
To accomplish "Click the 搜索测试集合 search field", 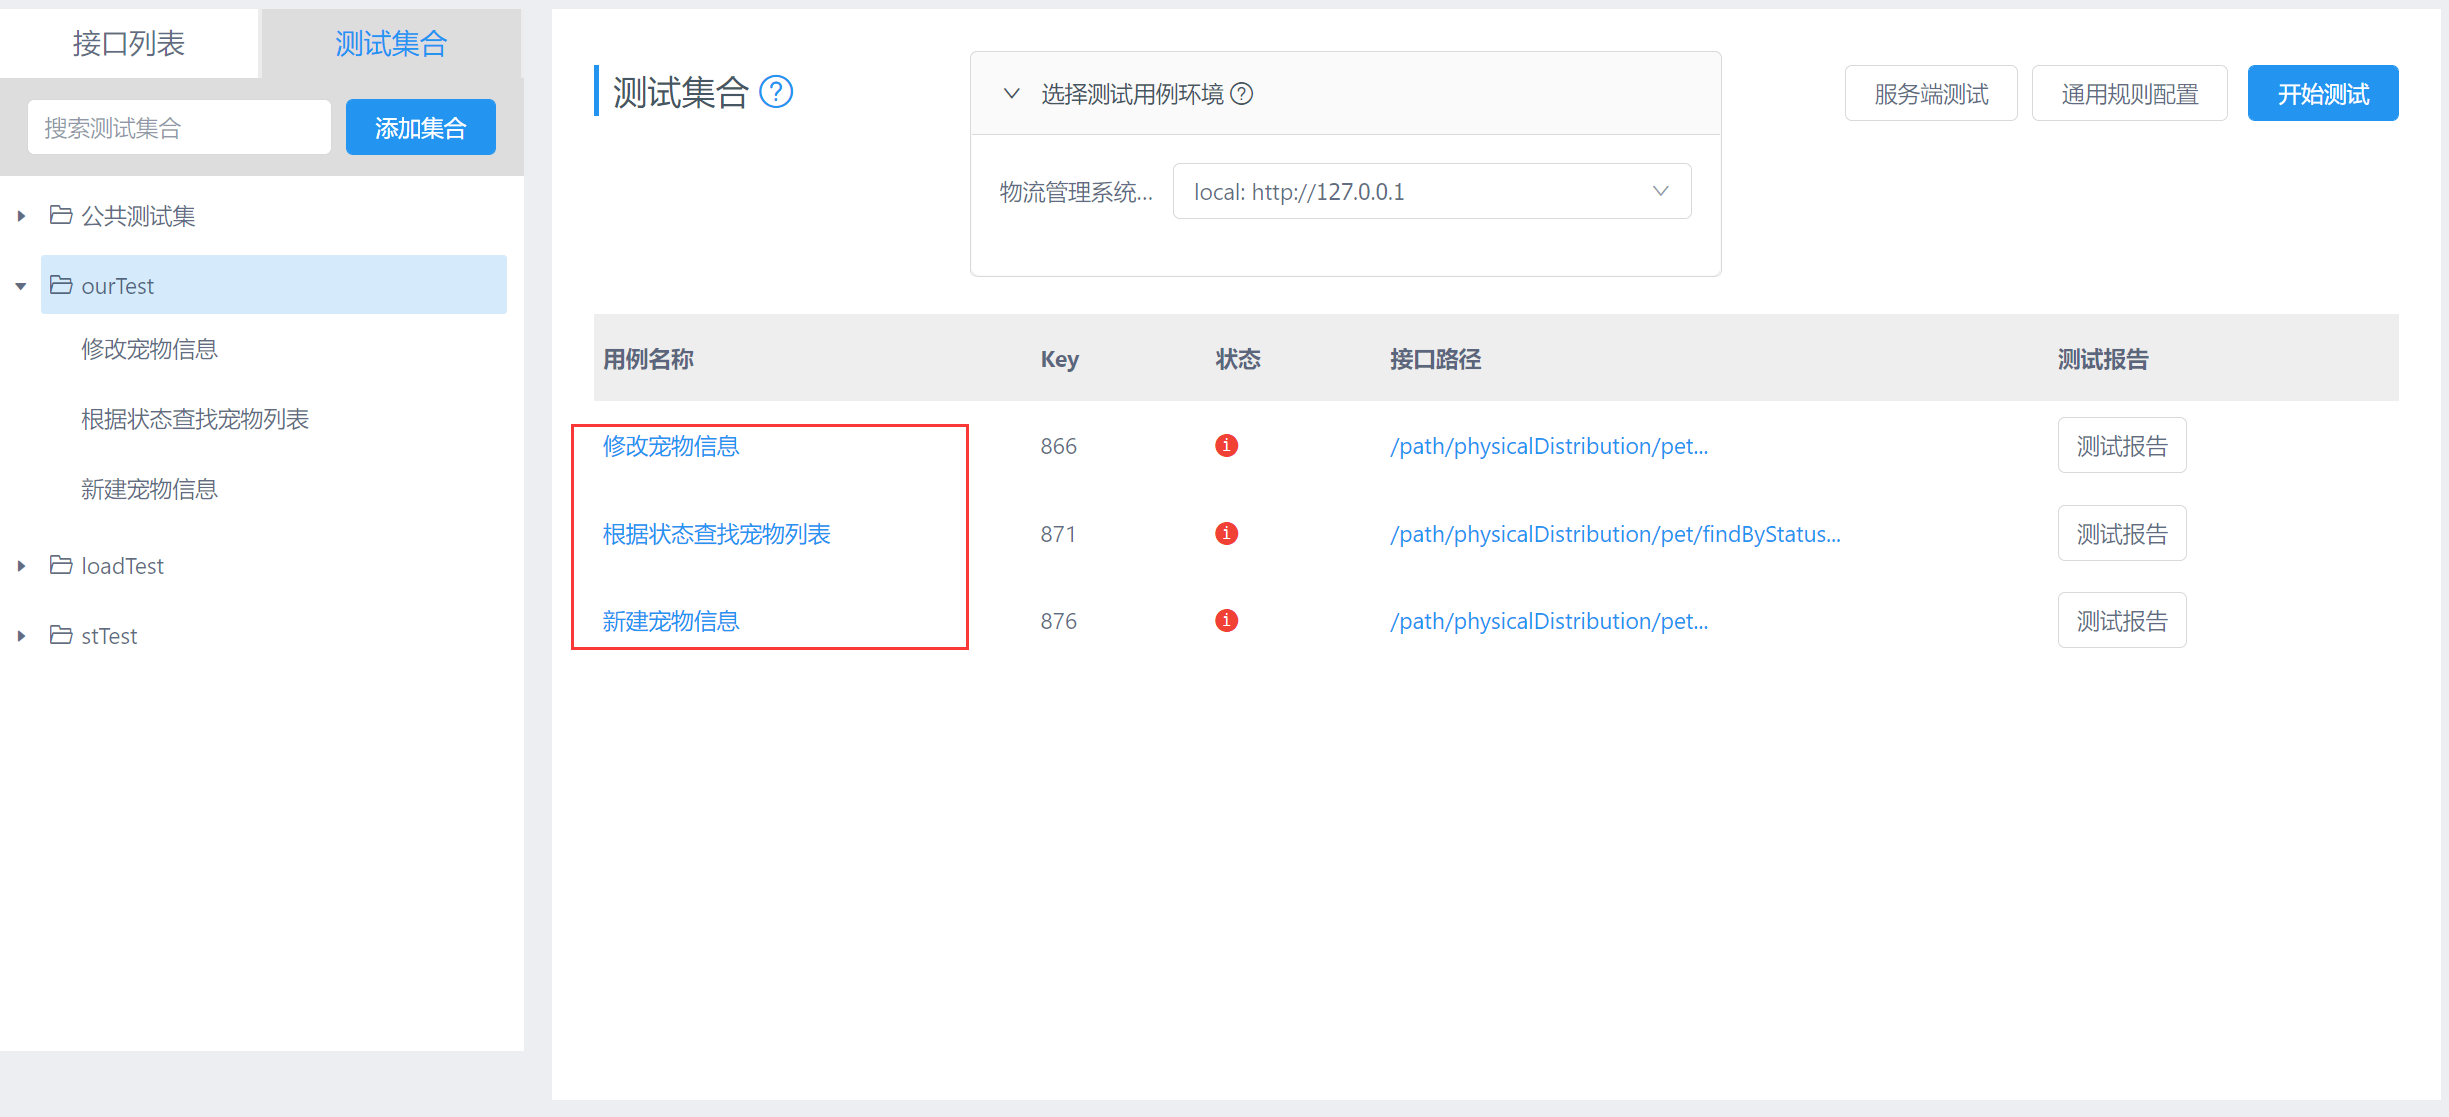I will point(178,127).
